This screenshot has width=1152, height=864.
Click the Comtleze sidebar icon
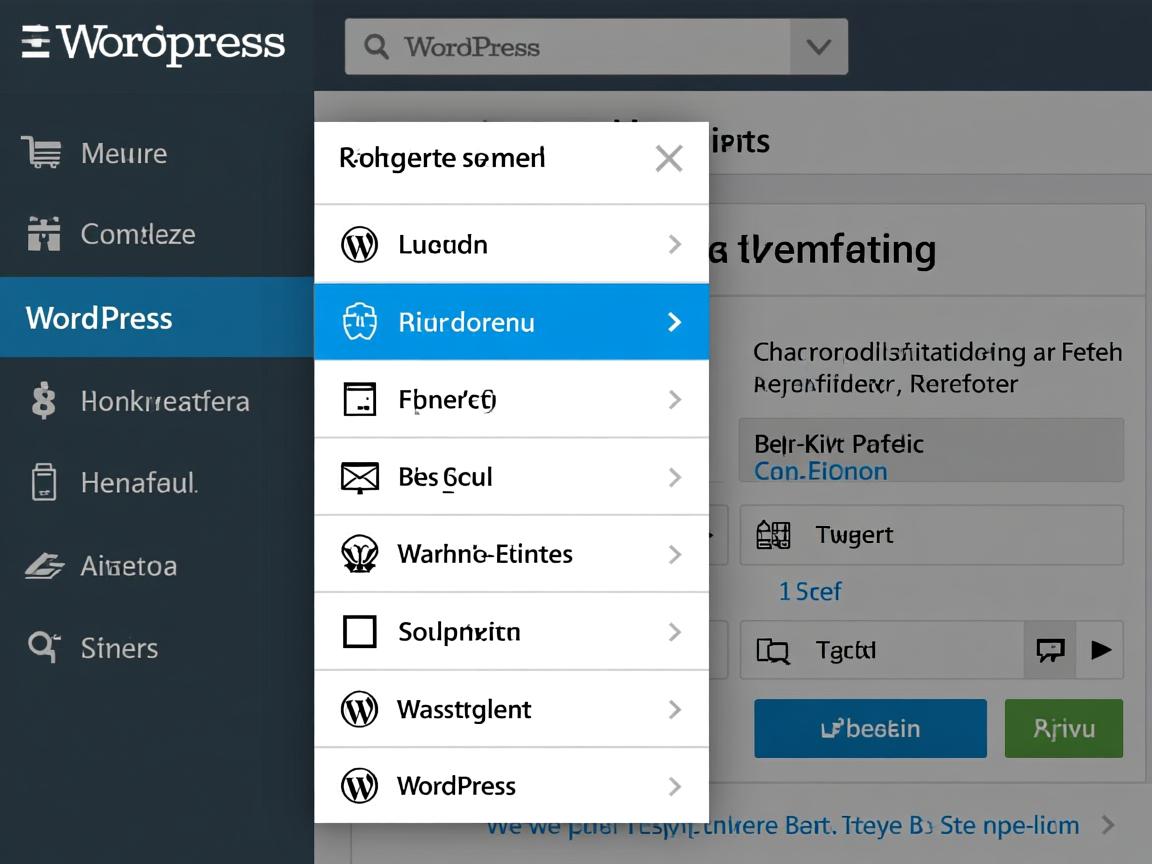(x=43, y=234)
